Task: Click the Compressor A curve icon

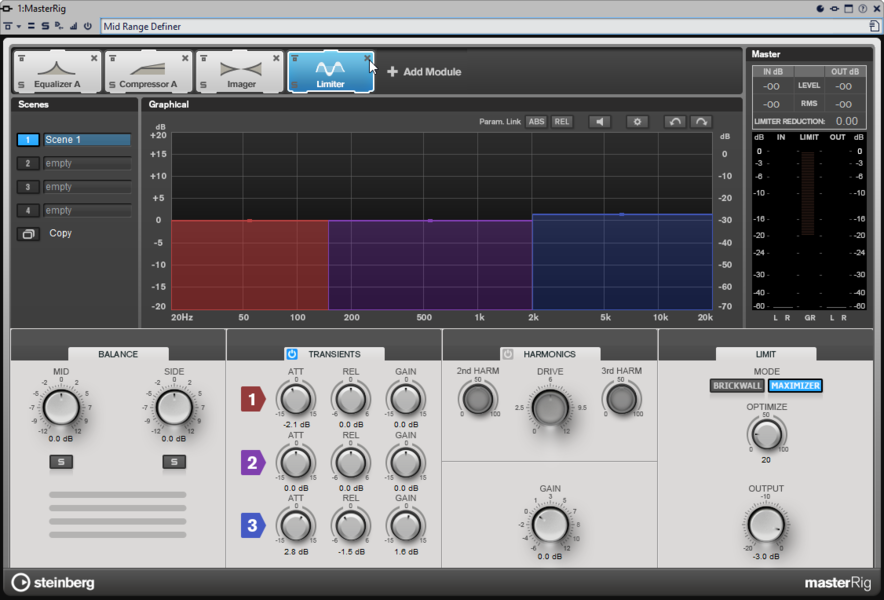Action: pos(148,68)
